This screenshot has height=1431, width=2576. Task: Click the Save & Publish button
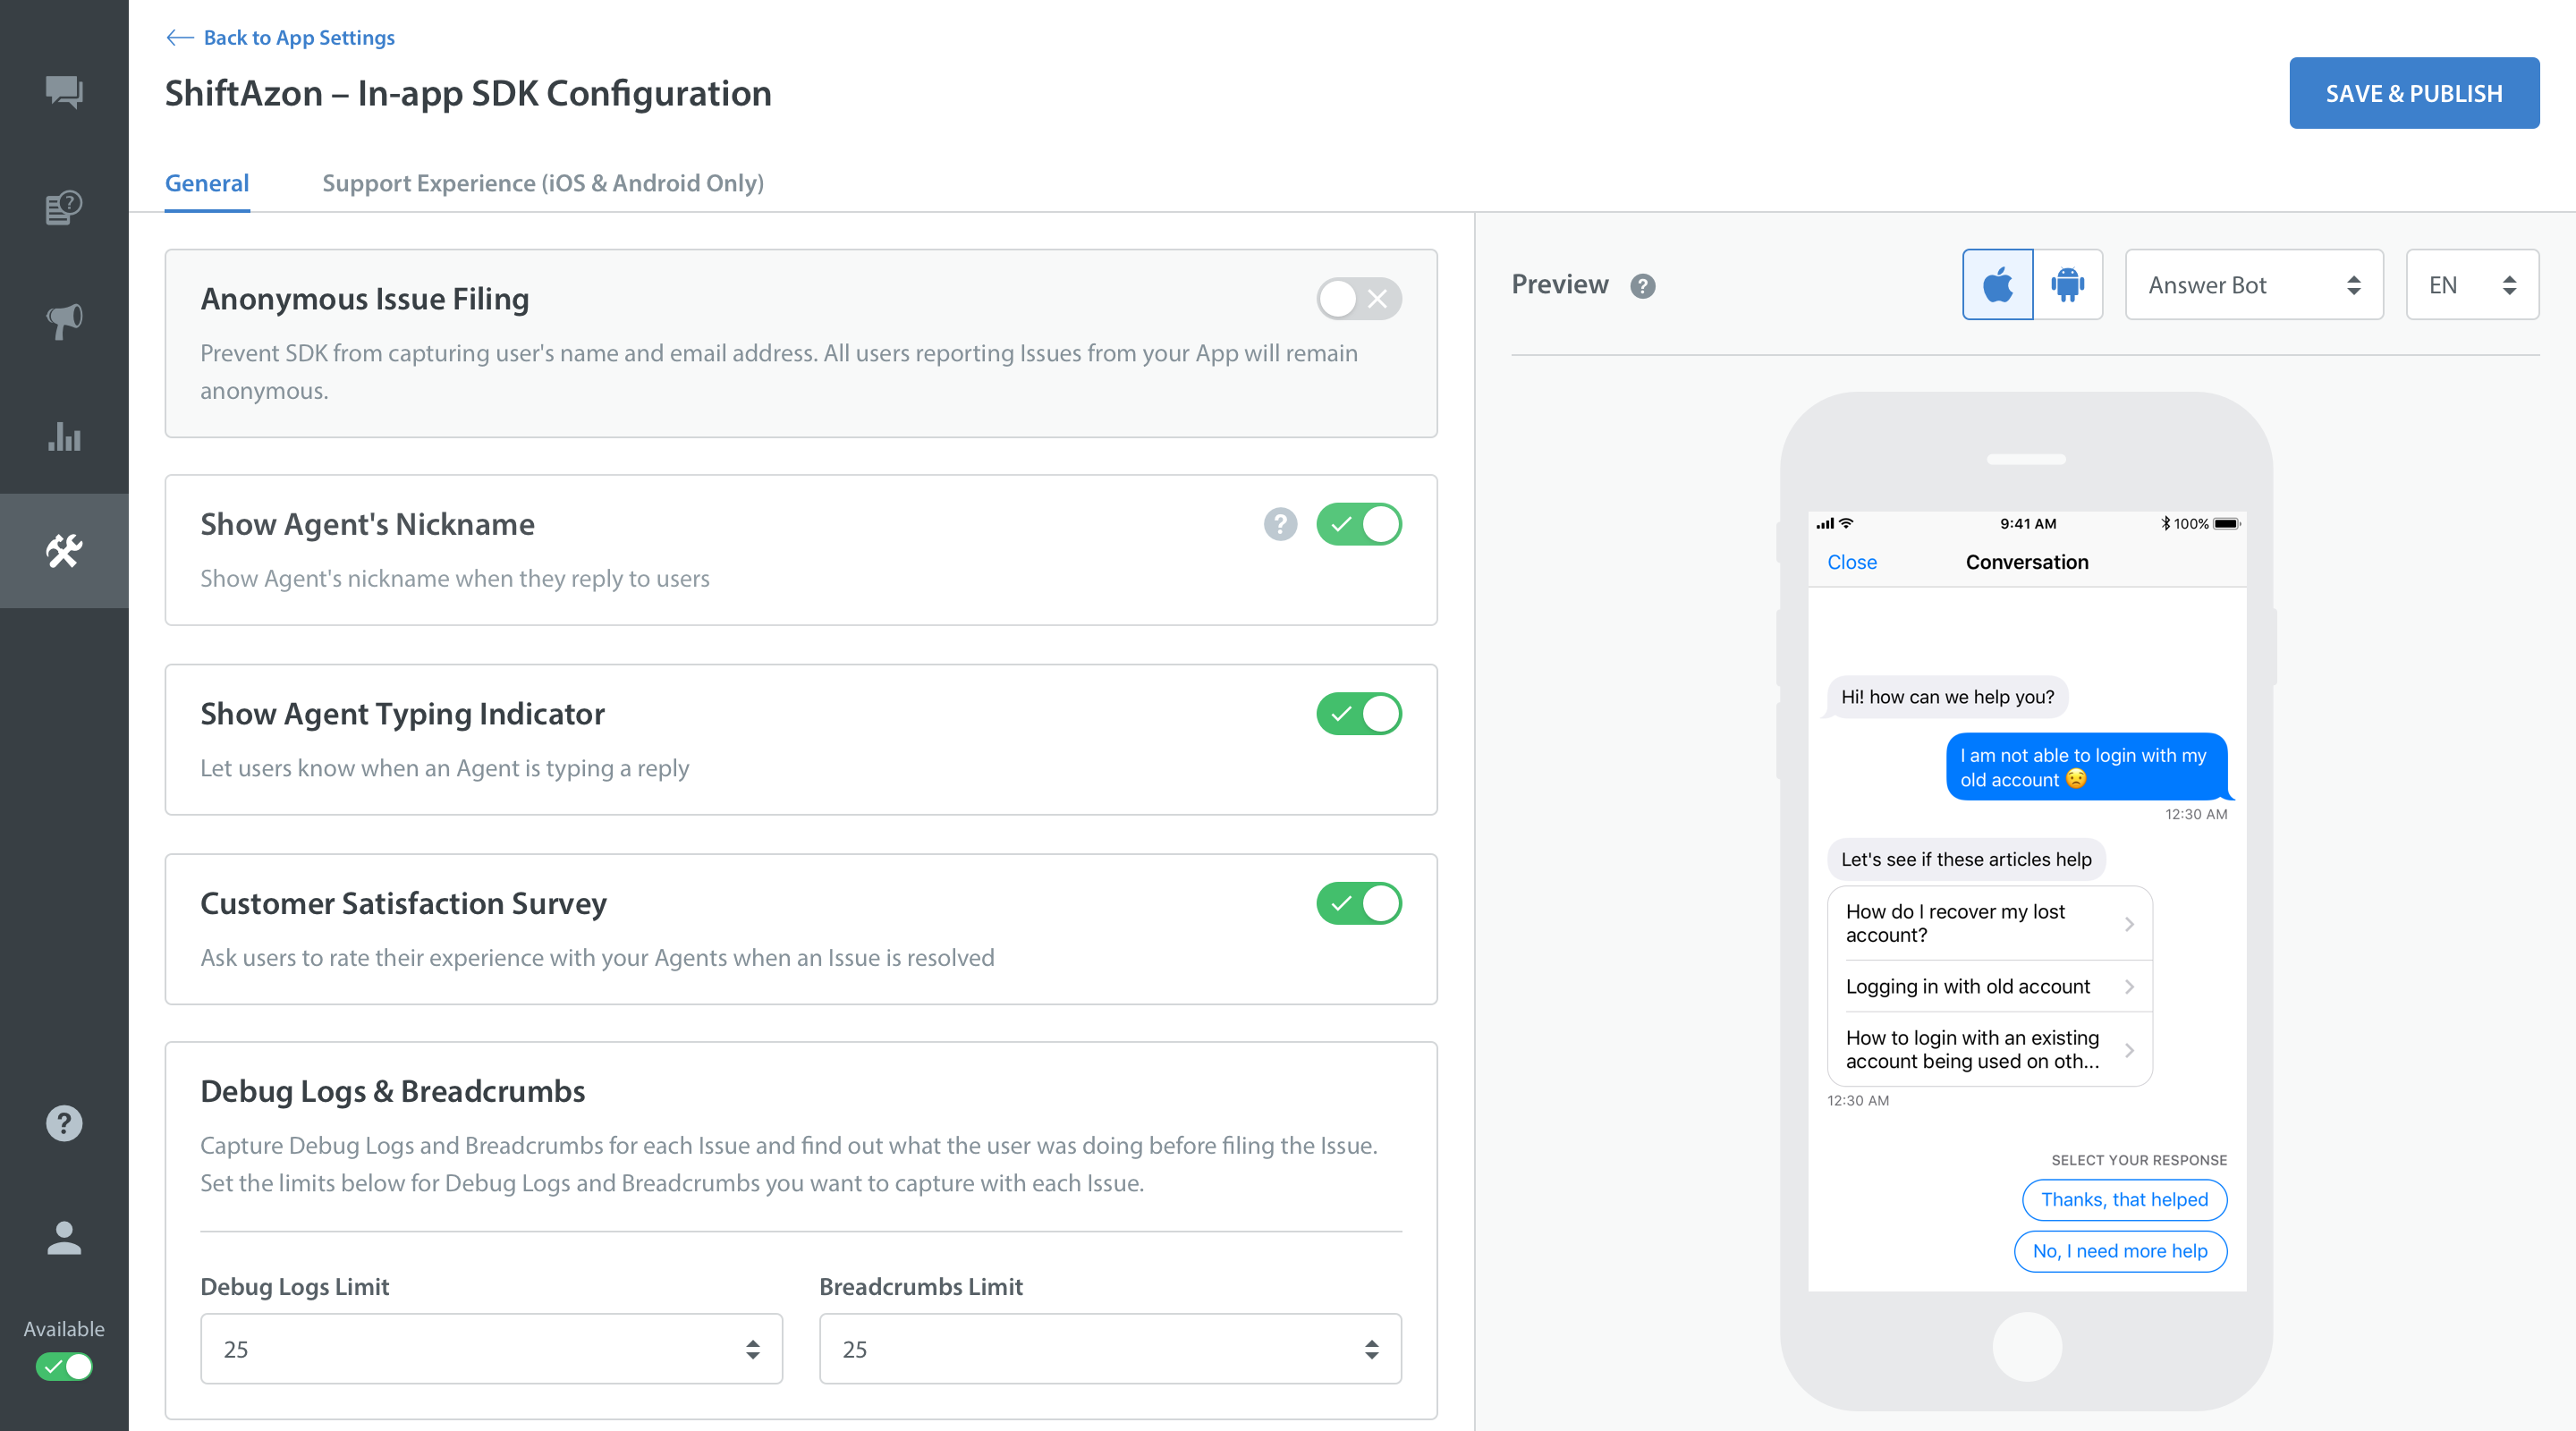tap(2413, 93)
